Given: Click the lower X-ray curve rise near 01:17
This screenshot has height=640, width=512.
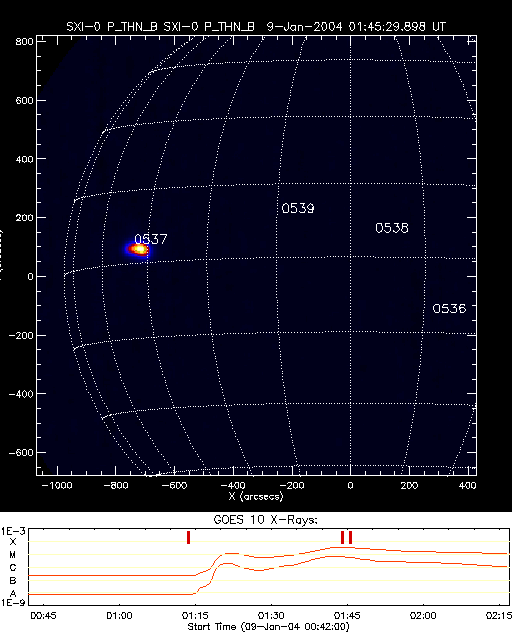Looking at the screenshot, I should point(204,585).
